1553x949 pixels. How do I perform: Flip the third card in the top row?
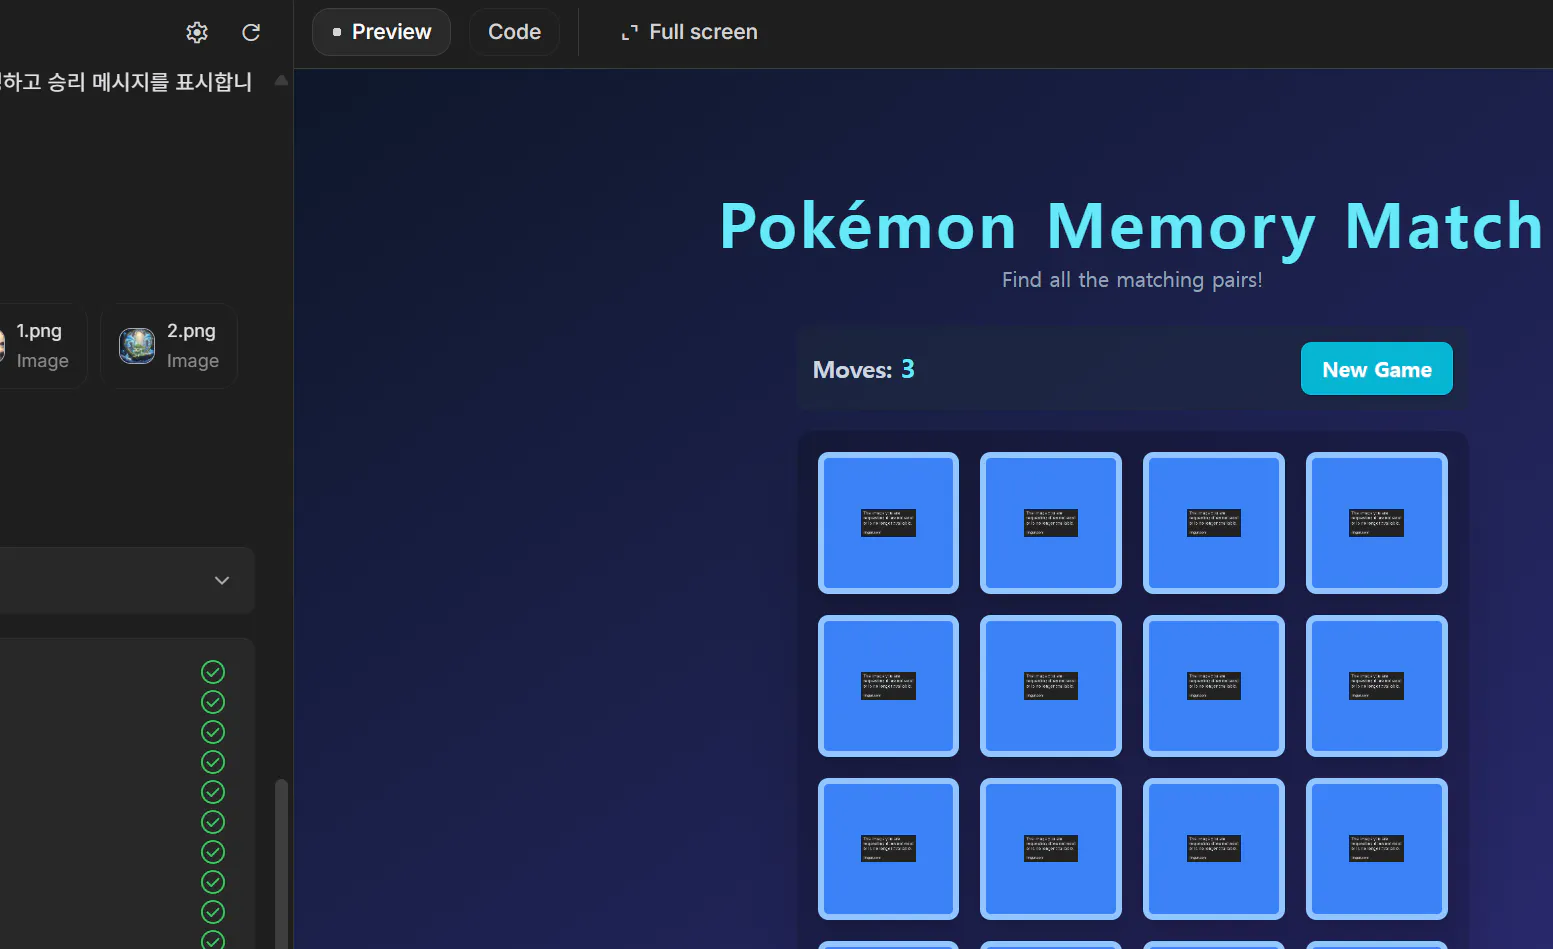tap(1214, 523)
